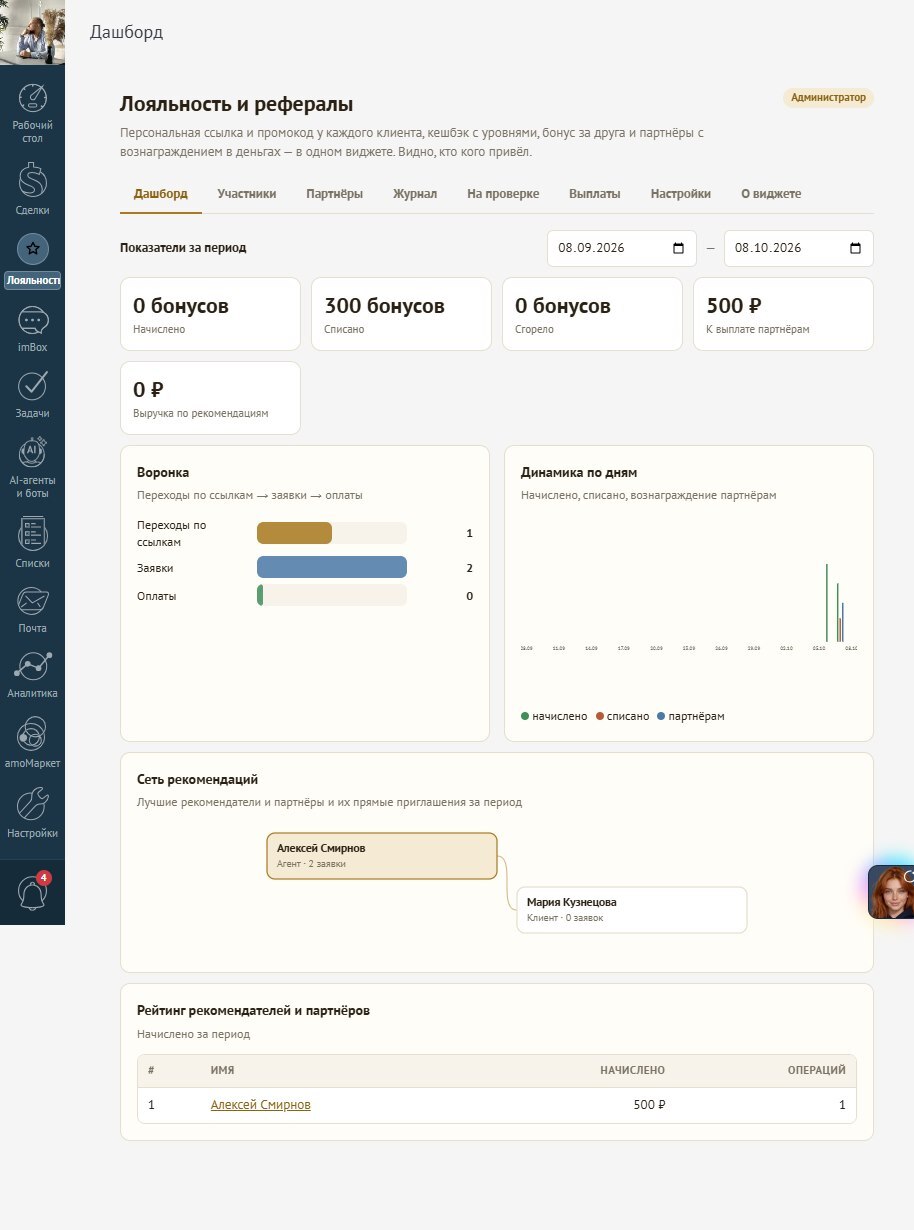The height and width of the screenshot is (1230, 914).
Task: Click the ОПЕРАЦИЙ column header
Action: coord(817,1070)
